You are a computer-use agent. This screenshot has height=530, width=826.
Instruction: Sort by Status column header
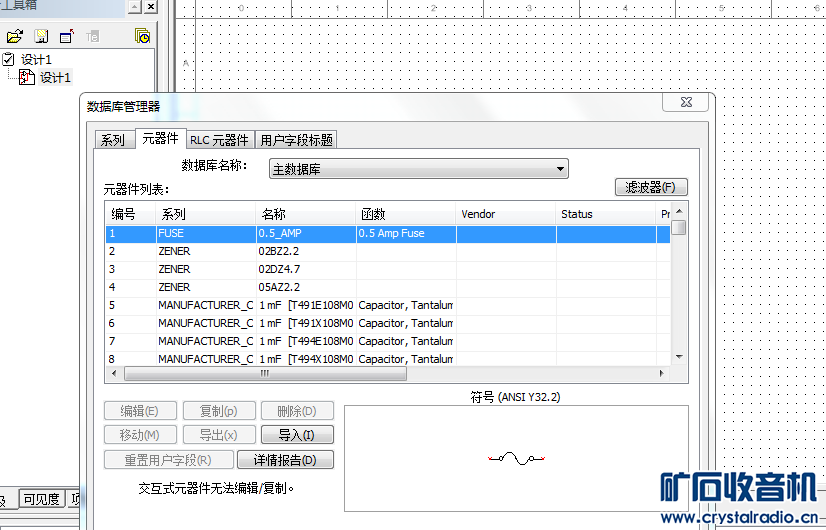pos(605,214)
